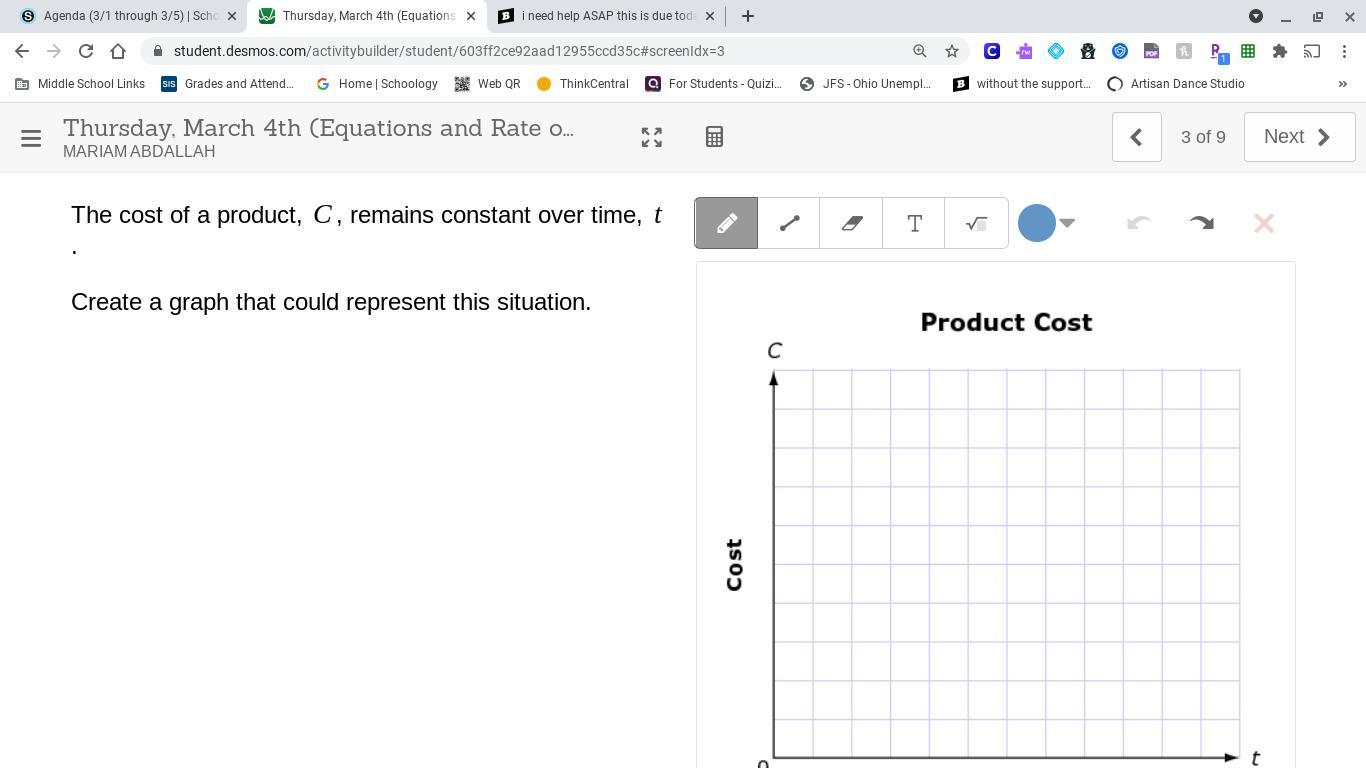Viewport: 1366px width, 768px height.
Task: Go back to the previous screen
Action: pos(1136,137)
